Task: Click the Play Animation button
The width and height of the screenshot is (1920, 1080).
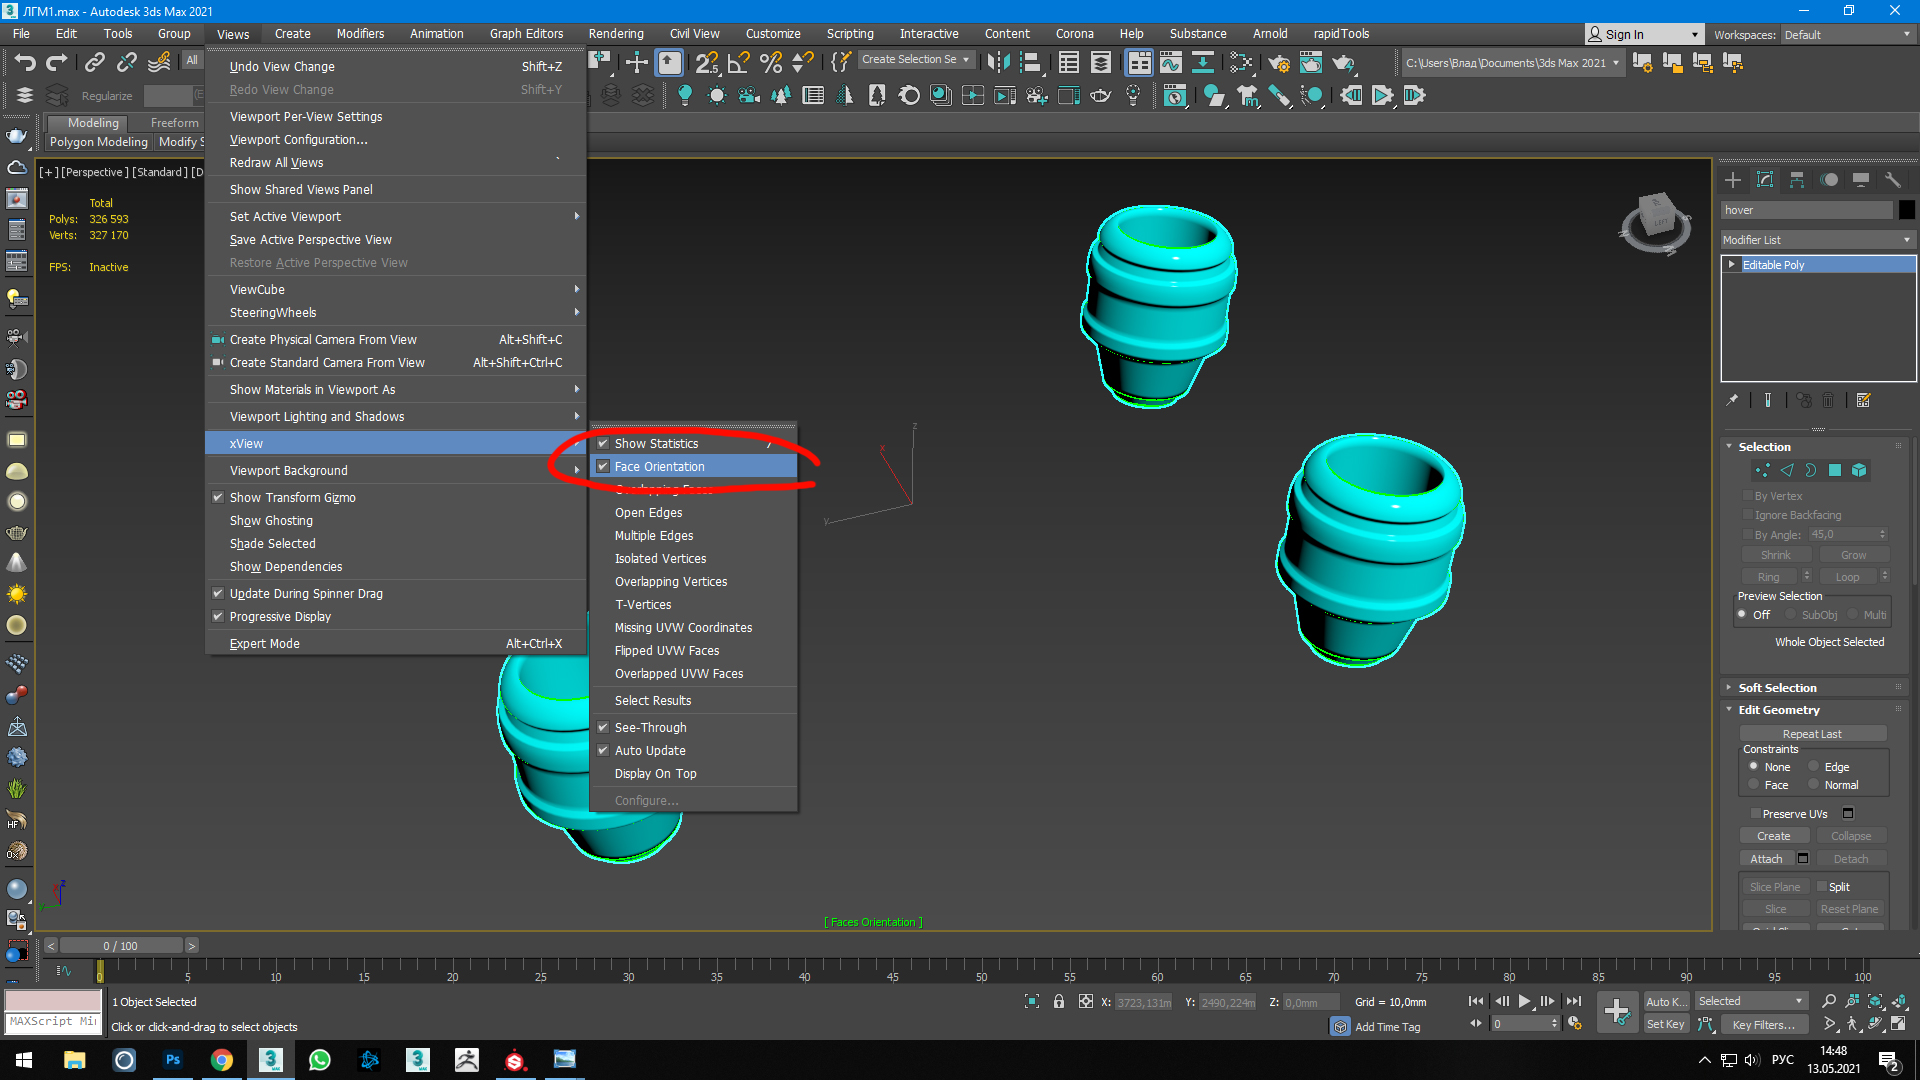Action: (x=1524, y=1001)
